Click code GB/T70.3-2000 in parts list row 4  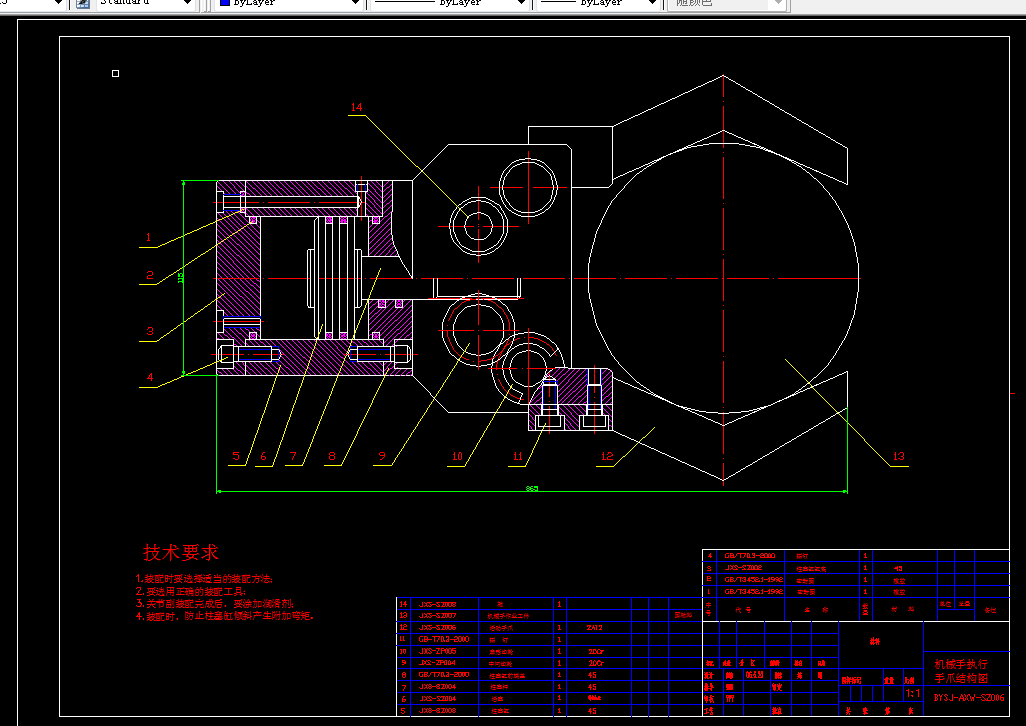tap(749, 556)
